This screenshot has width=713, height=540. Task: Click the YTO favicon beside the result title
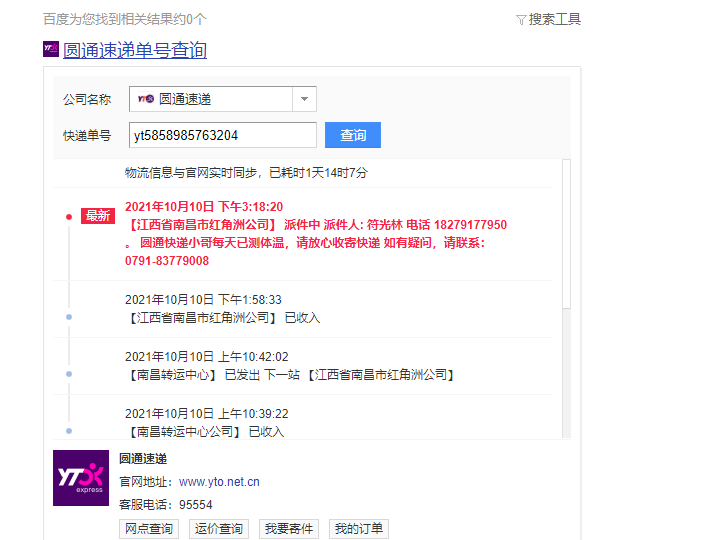(51, 49)
